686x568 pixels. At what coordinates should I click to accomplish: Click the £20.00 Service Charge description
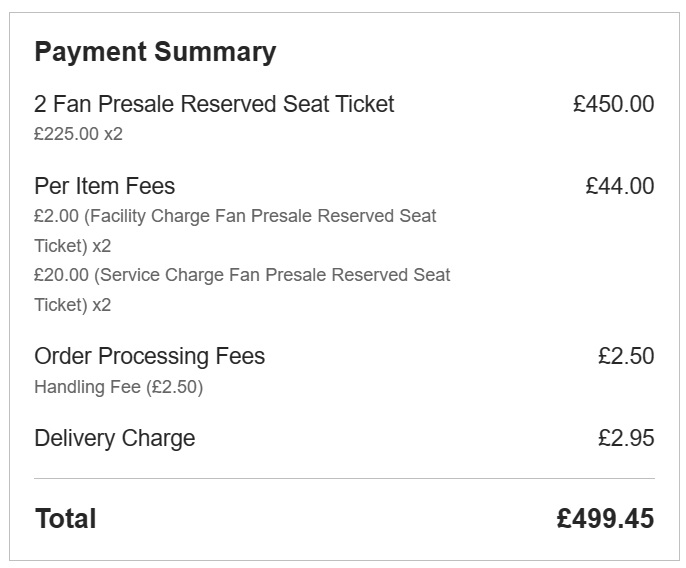[242, 275]
